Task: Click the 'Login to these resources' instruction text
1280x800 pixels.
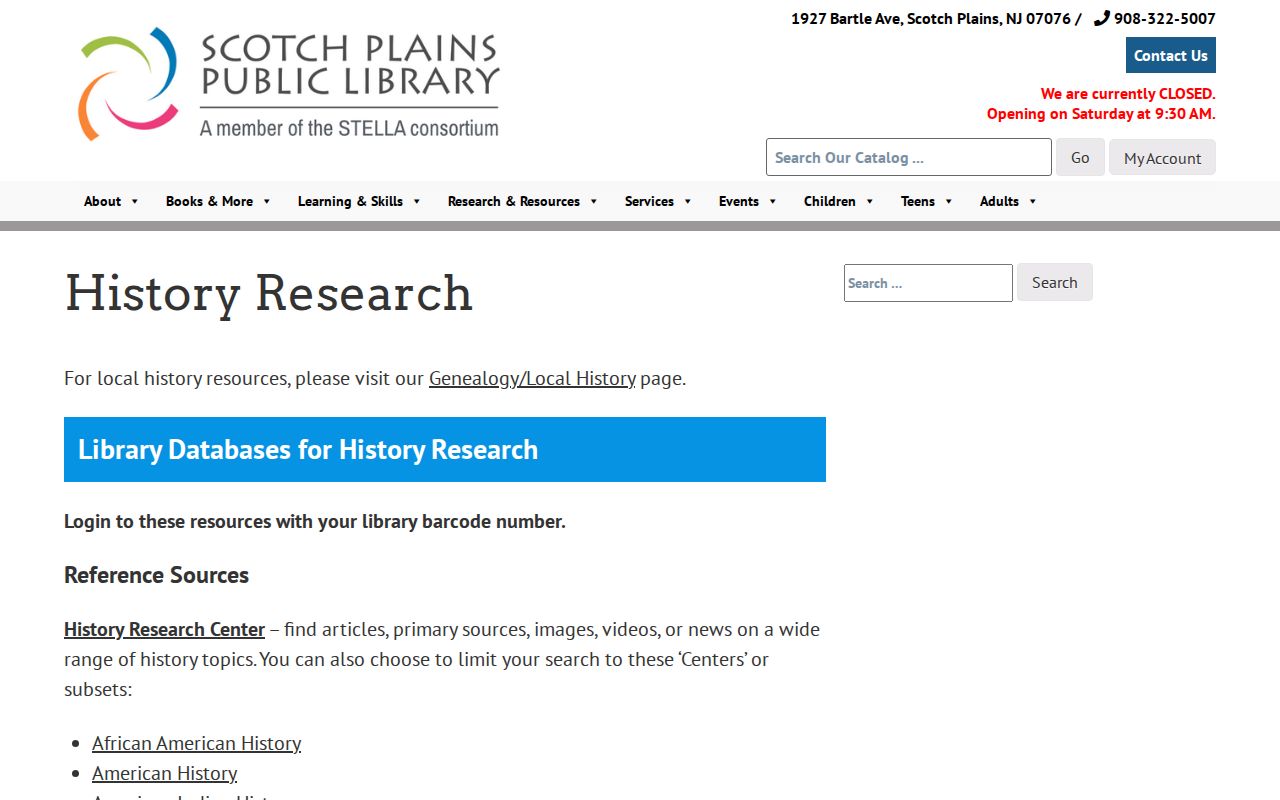Action: (x=315, y=521)
